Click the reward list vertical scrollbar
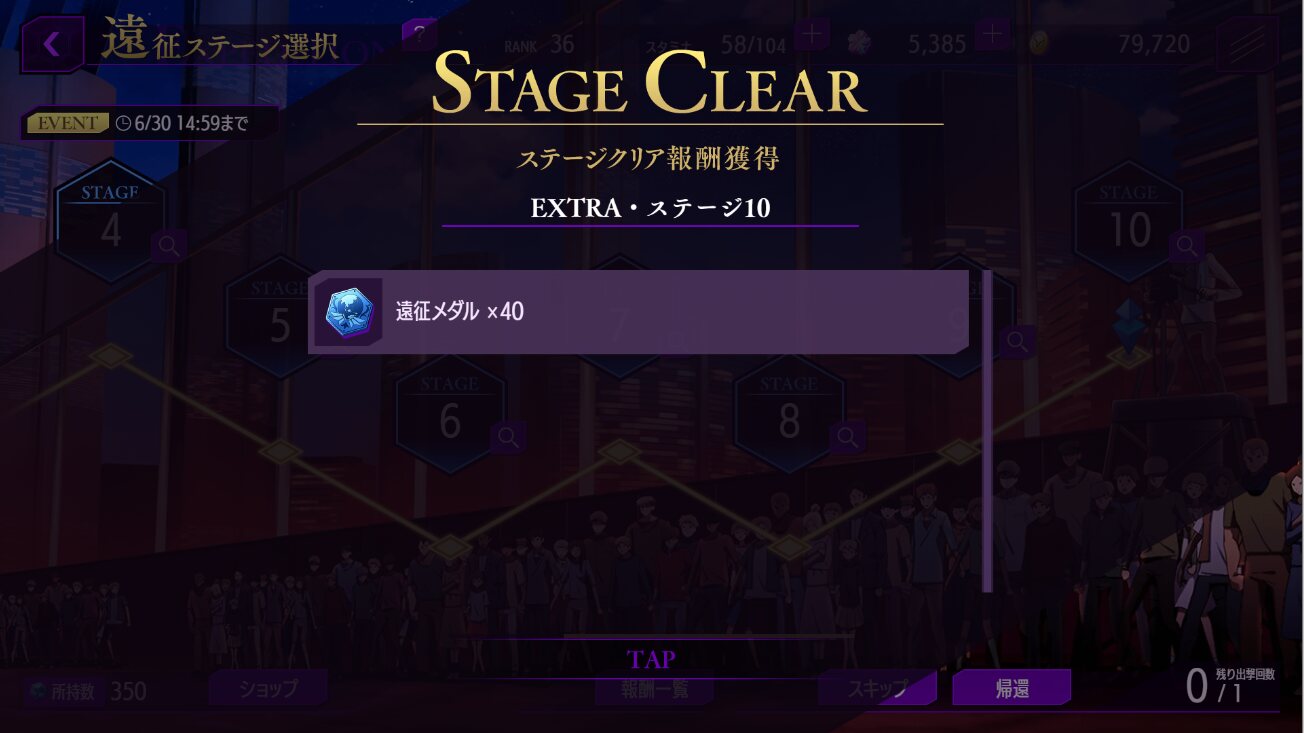Viewport: 1304px width, 733px height. coord(987,431)
